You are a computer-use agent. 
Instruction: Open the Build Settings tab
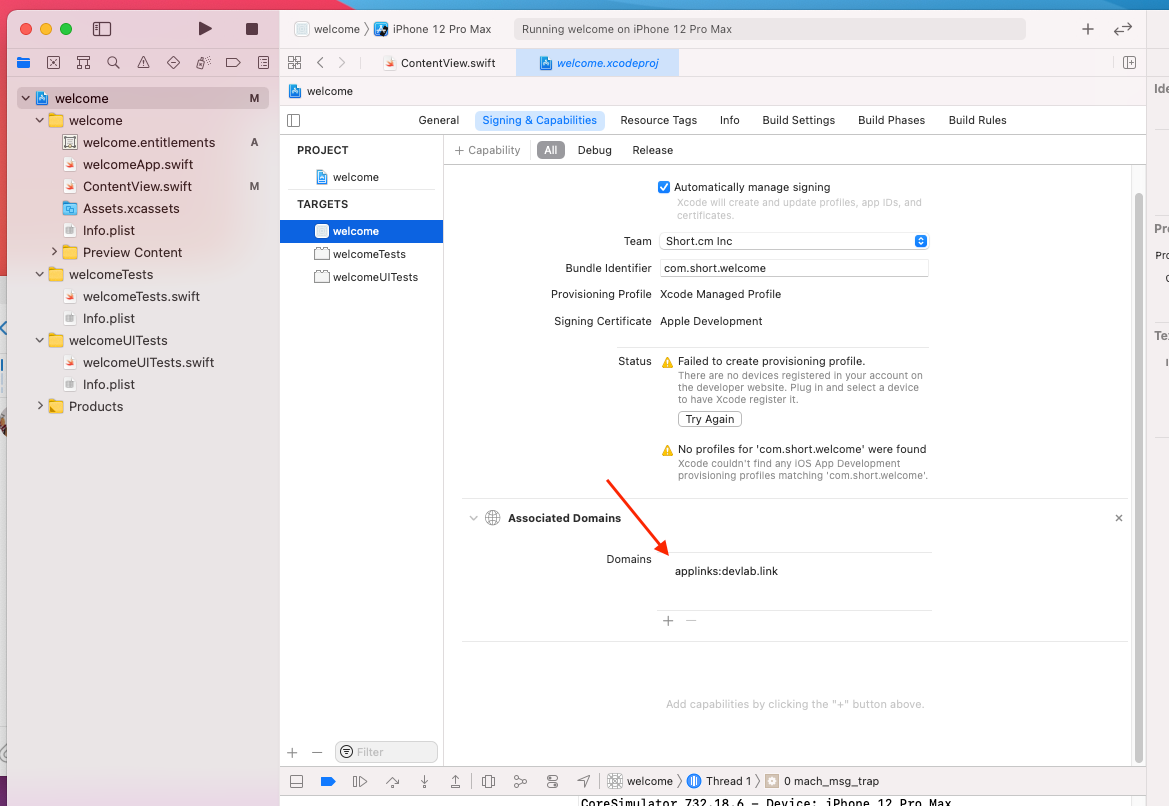point(798,120)
